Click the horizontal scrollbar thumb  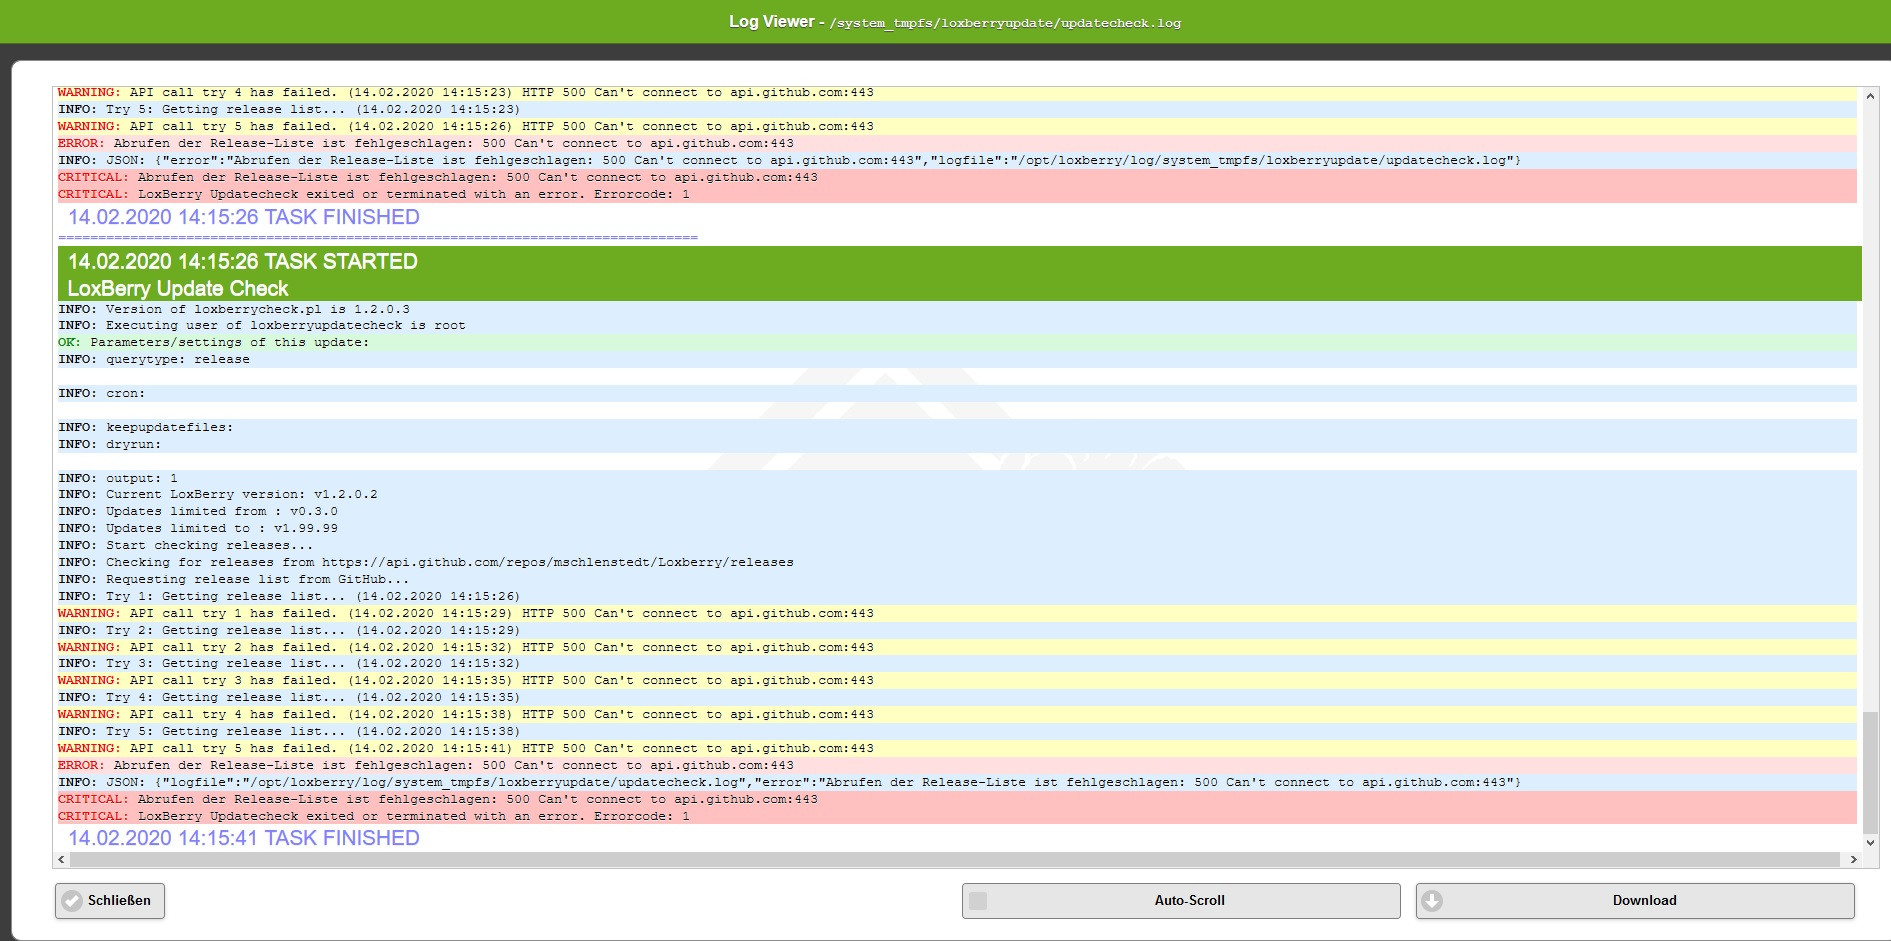pos(955,859)
